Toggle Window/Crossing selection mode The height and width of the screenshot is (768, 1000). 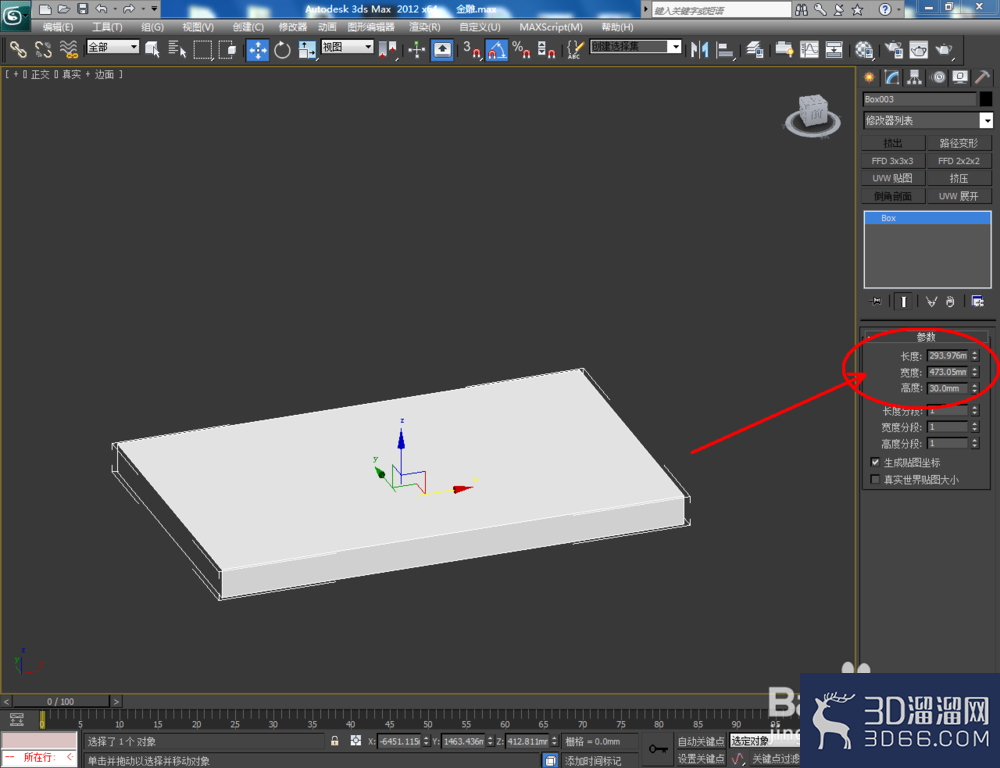point(227,49)
